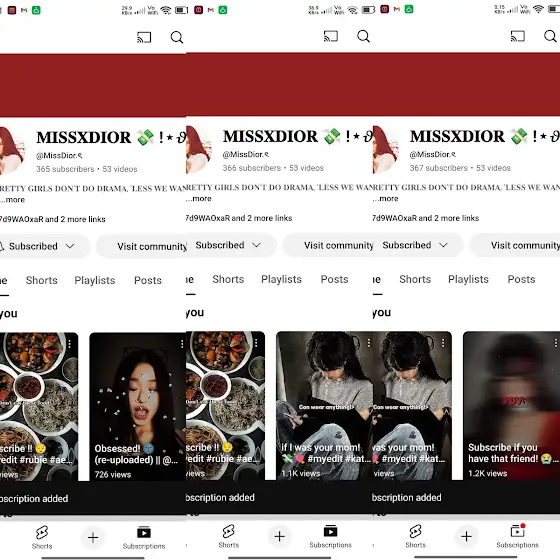Open '7d9WAOxaR and 2 more links' in right screenshot
The image size is (560, 560).
[426, 218]
